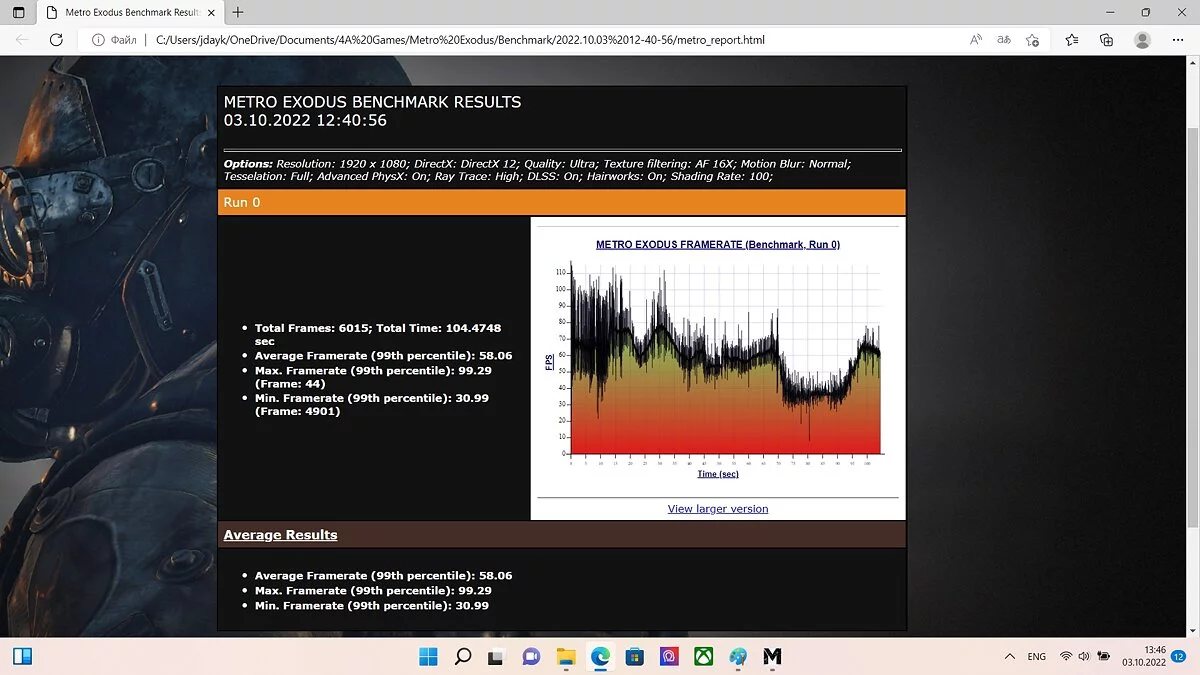Open the Metro M app on taskbar

click(772, 657)
